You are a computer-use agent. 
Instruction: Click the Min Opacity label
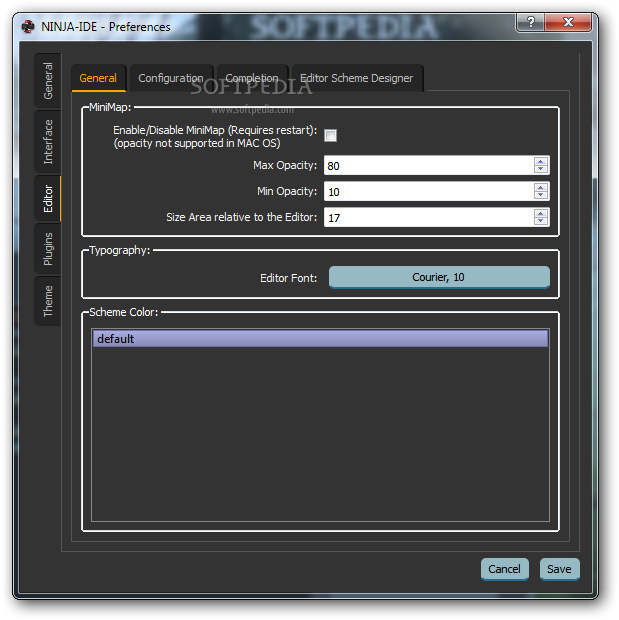(287, 191)
